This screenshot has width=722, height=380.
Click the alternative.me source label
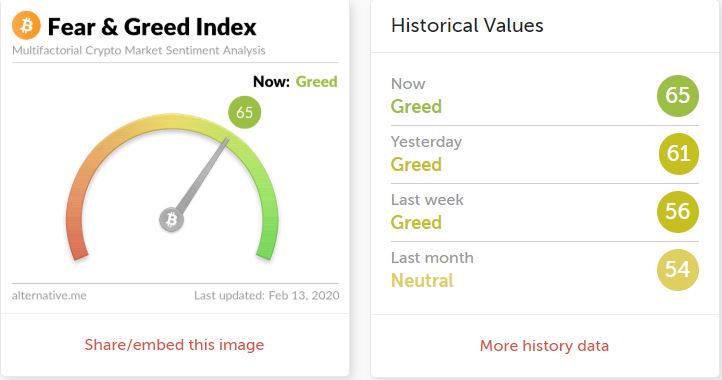(x=49, y=295)
